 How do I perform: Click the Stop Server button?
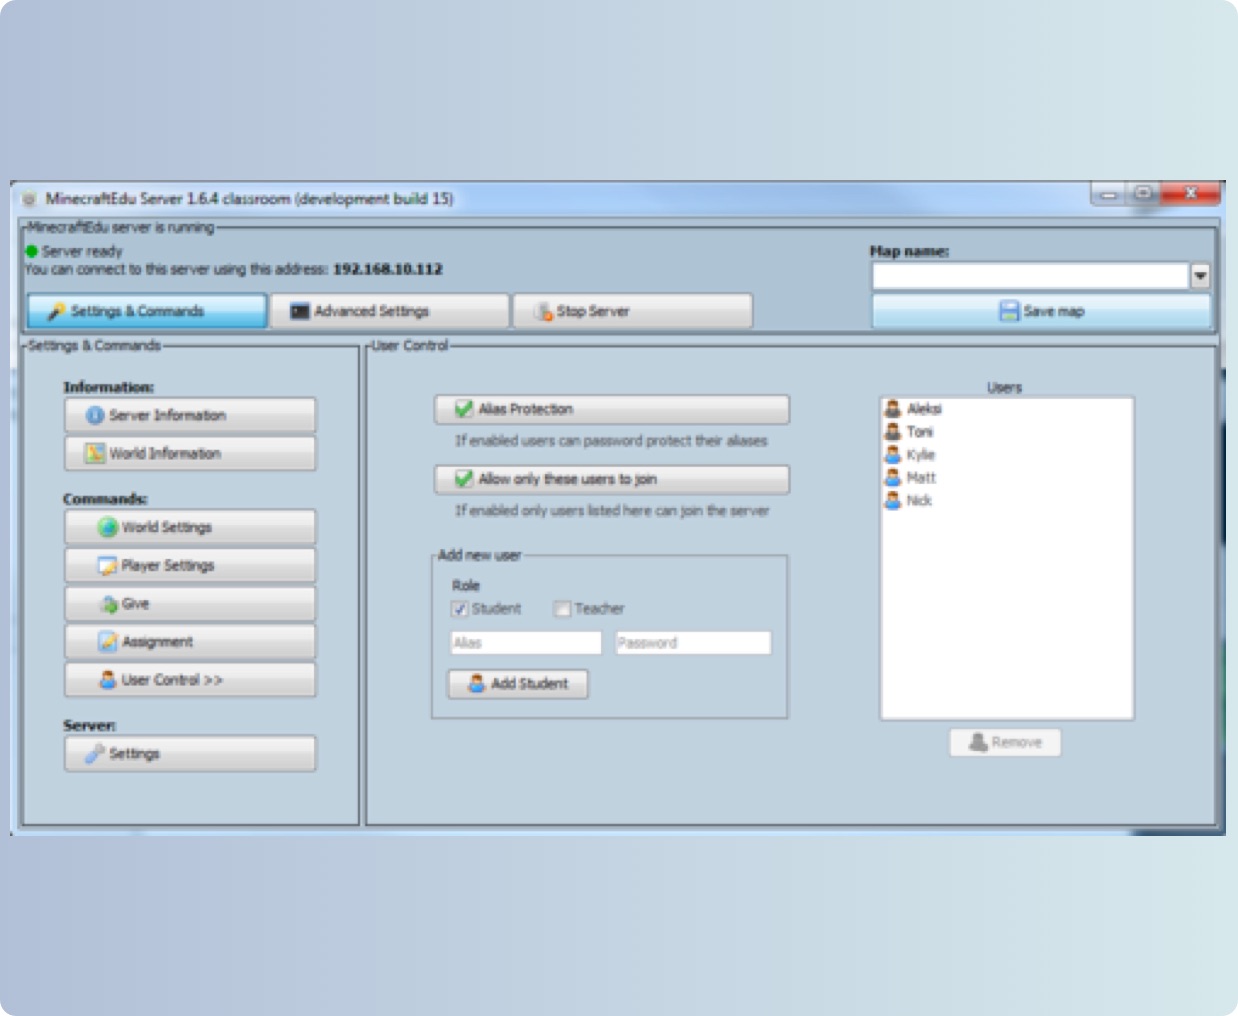pos(632,311)
